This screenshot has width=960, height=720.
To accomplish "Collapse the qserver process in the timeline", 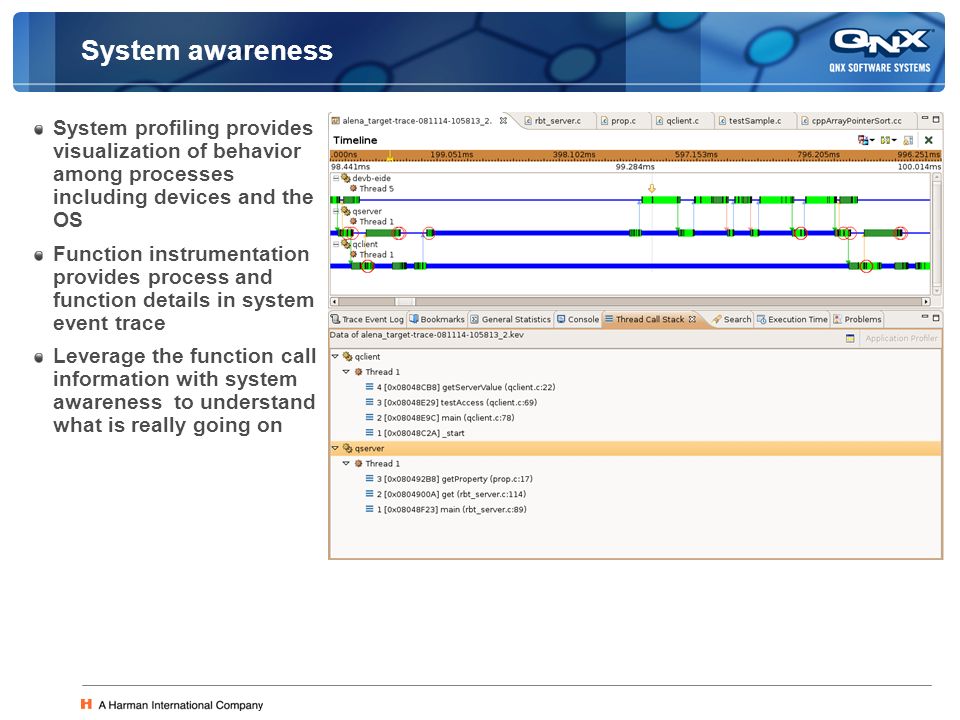I will (x=336, y=211).
